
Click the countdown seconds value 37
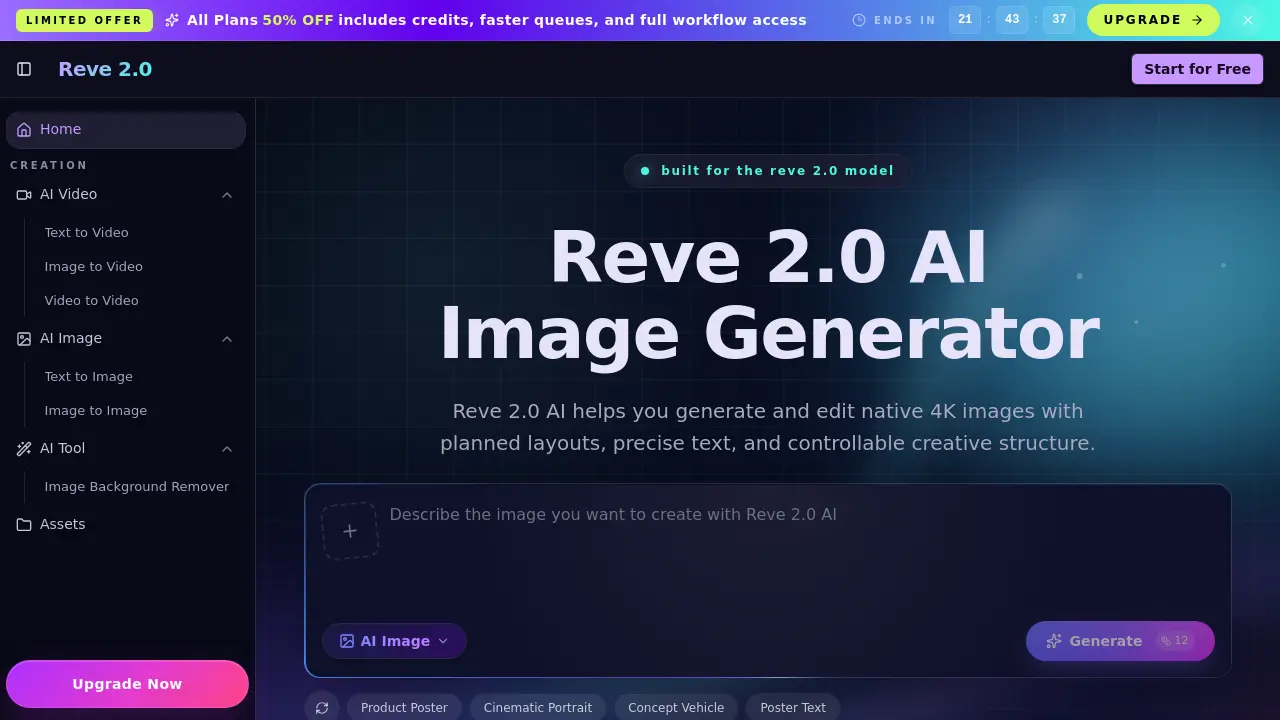point(1060,19)
